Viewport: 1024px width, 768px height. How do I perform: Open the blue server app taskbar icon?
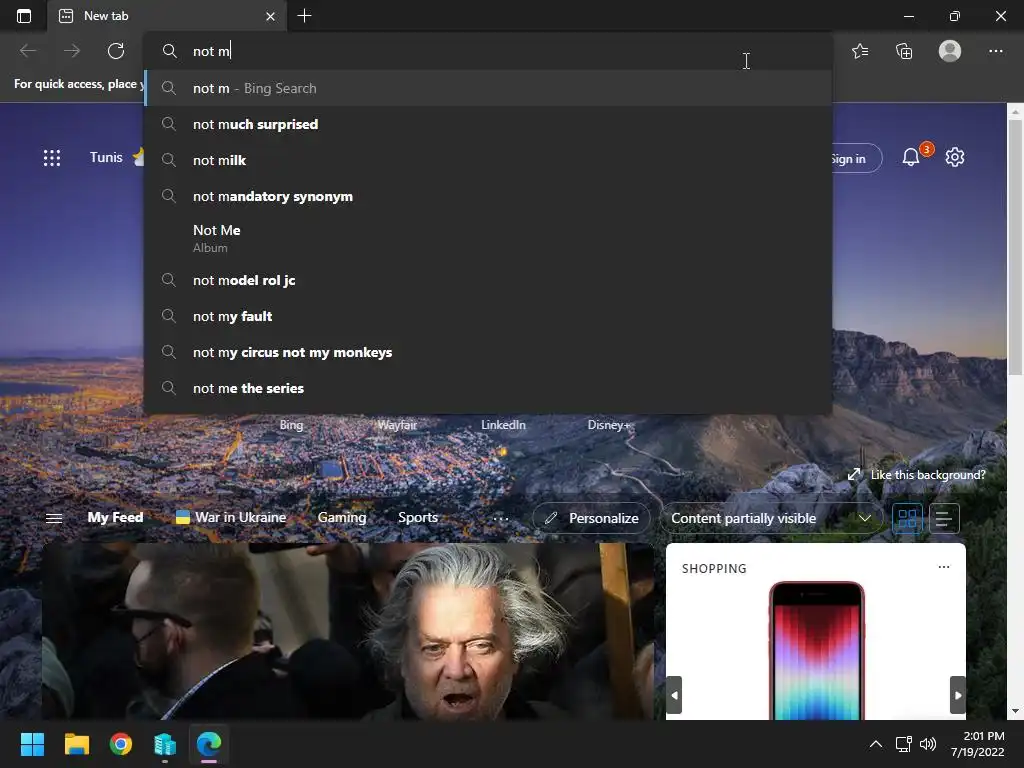click(165, 744)
